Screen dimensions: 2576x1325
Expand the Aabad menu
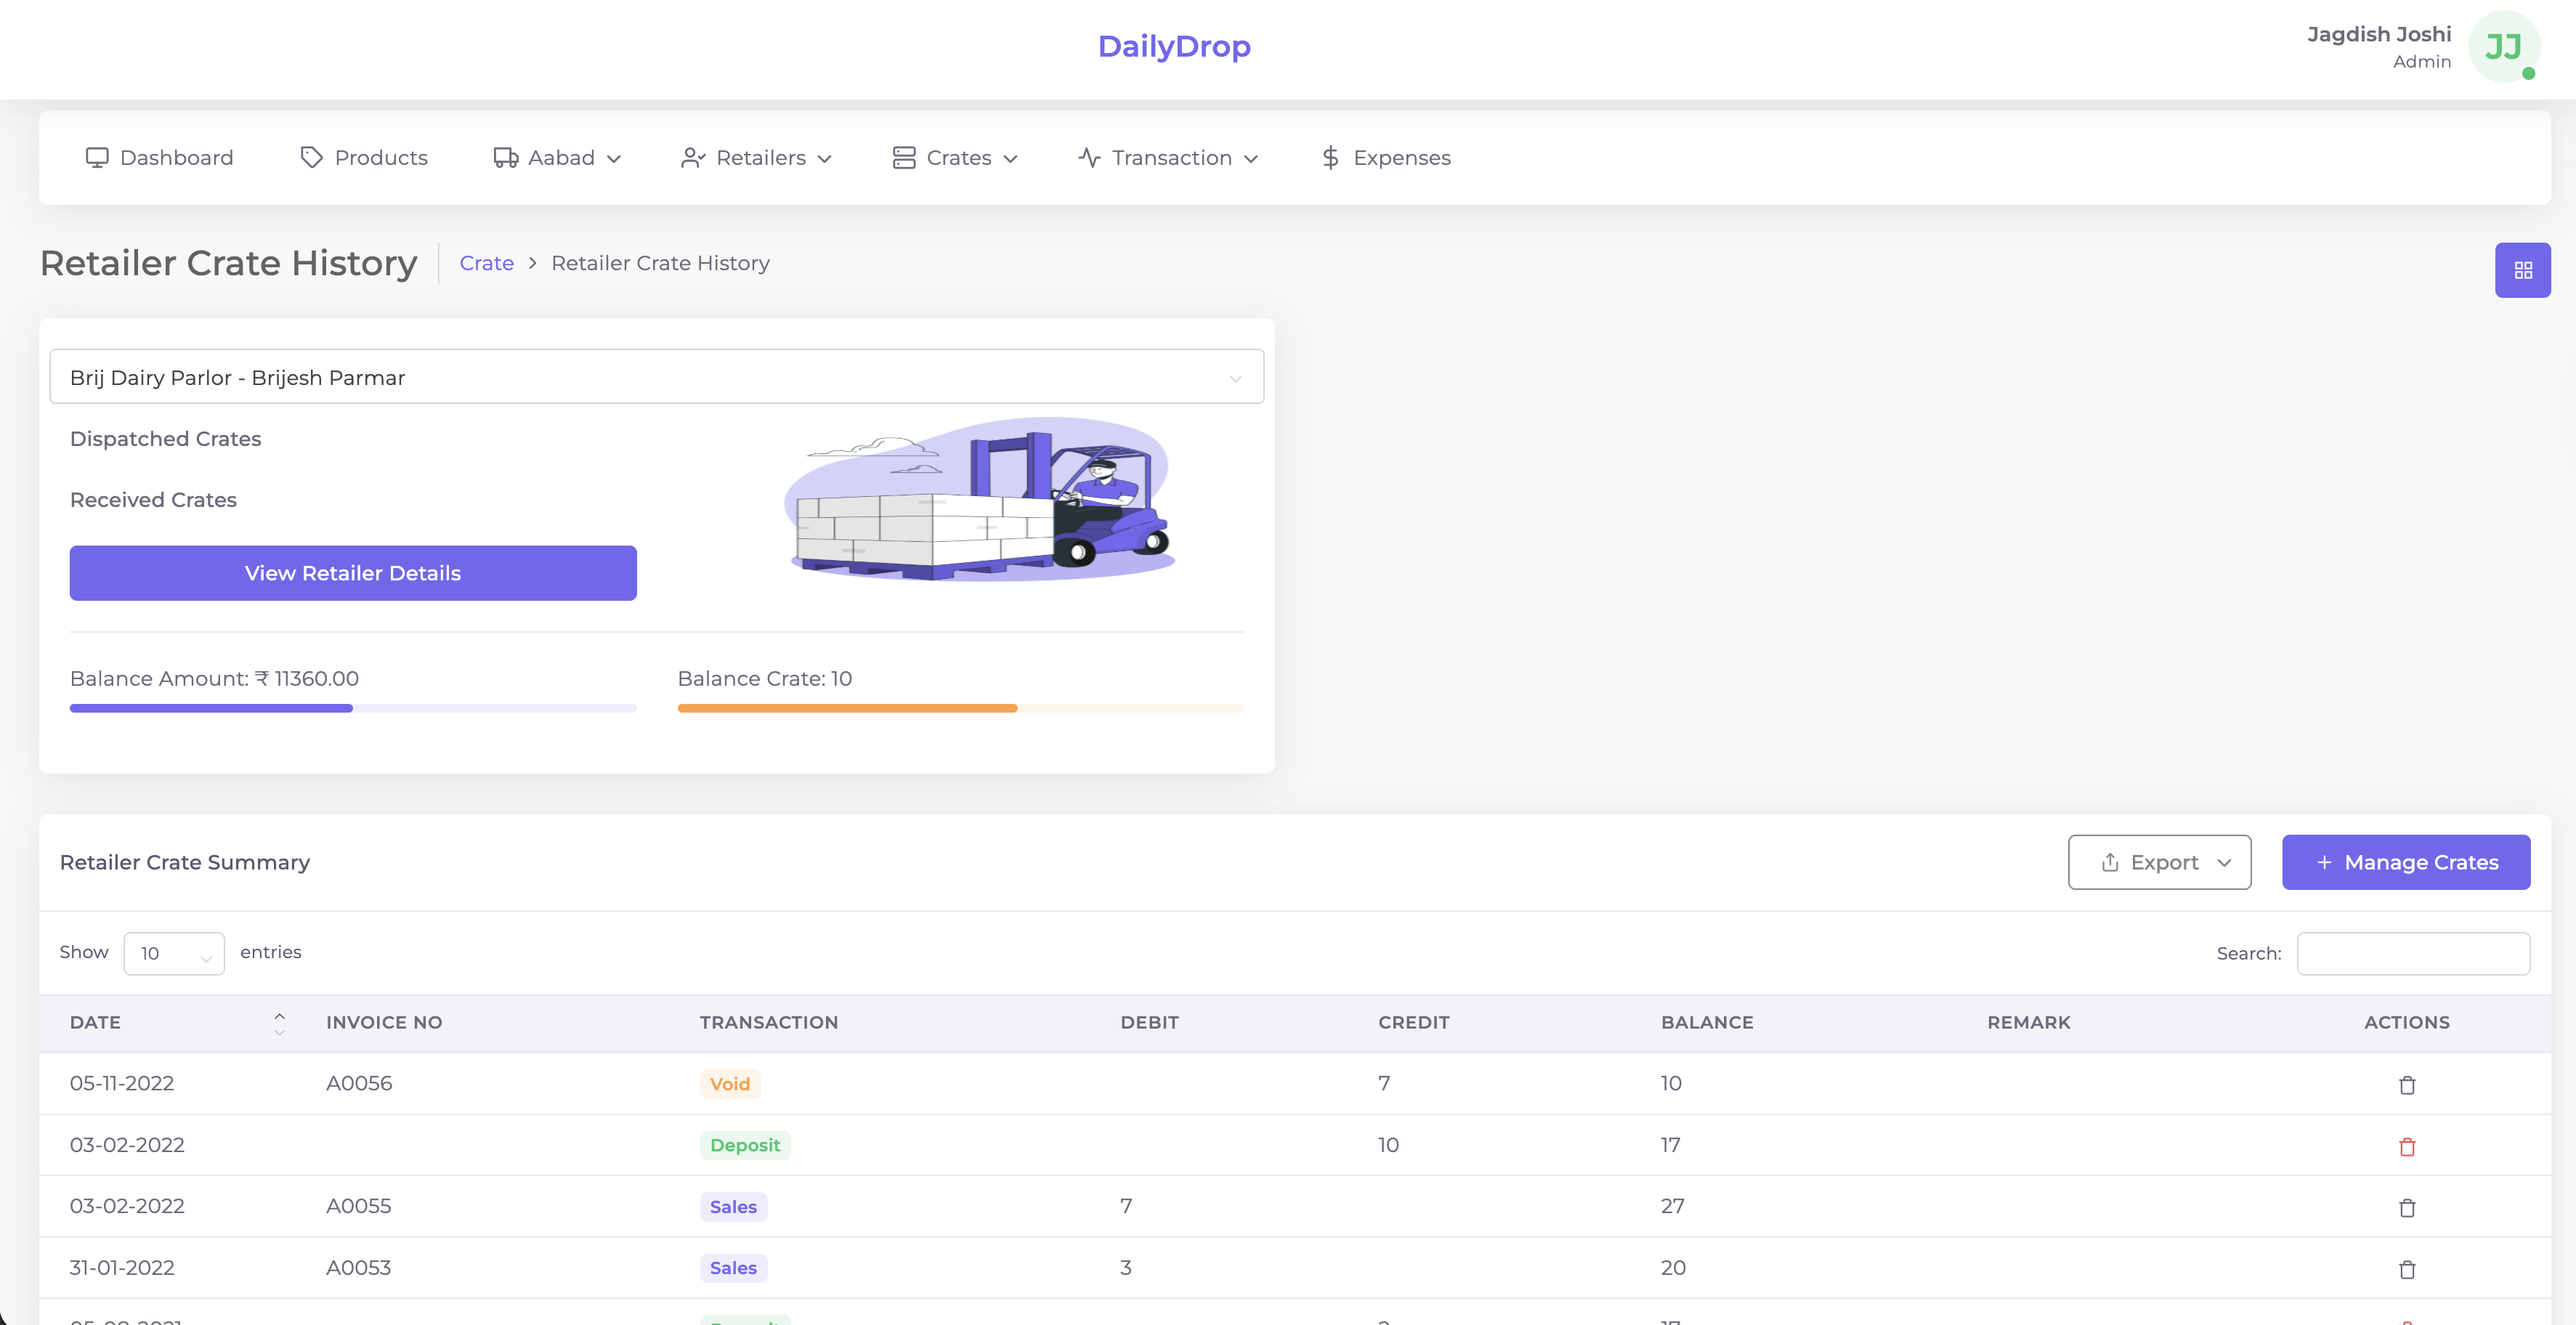click(x=557, y=158)
